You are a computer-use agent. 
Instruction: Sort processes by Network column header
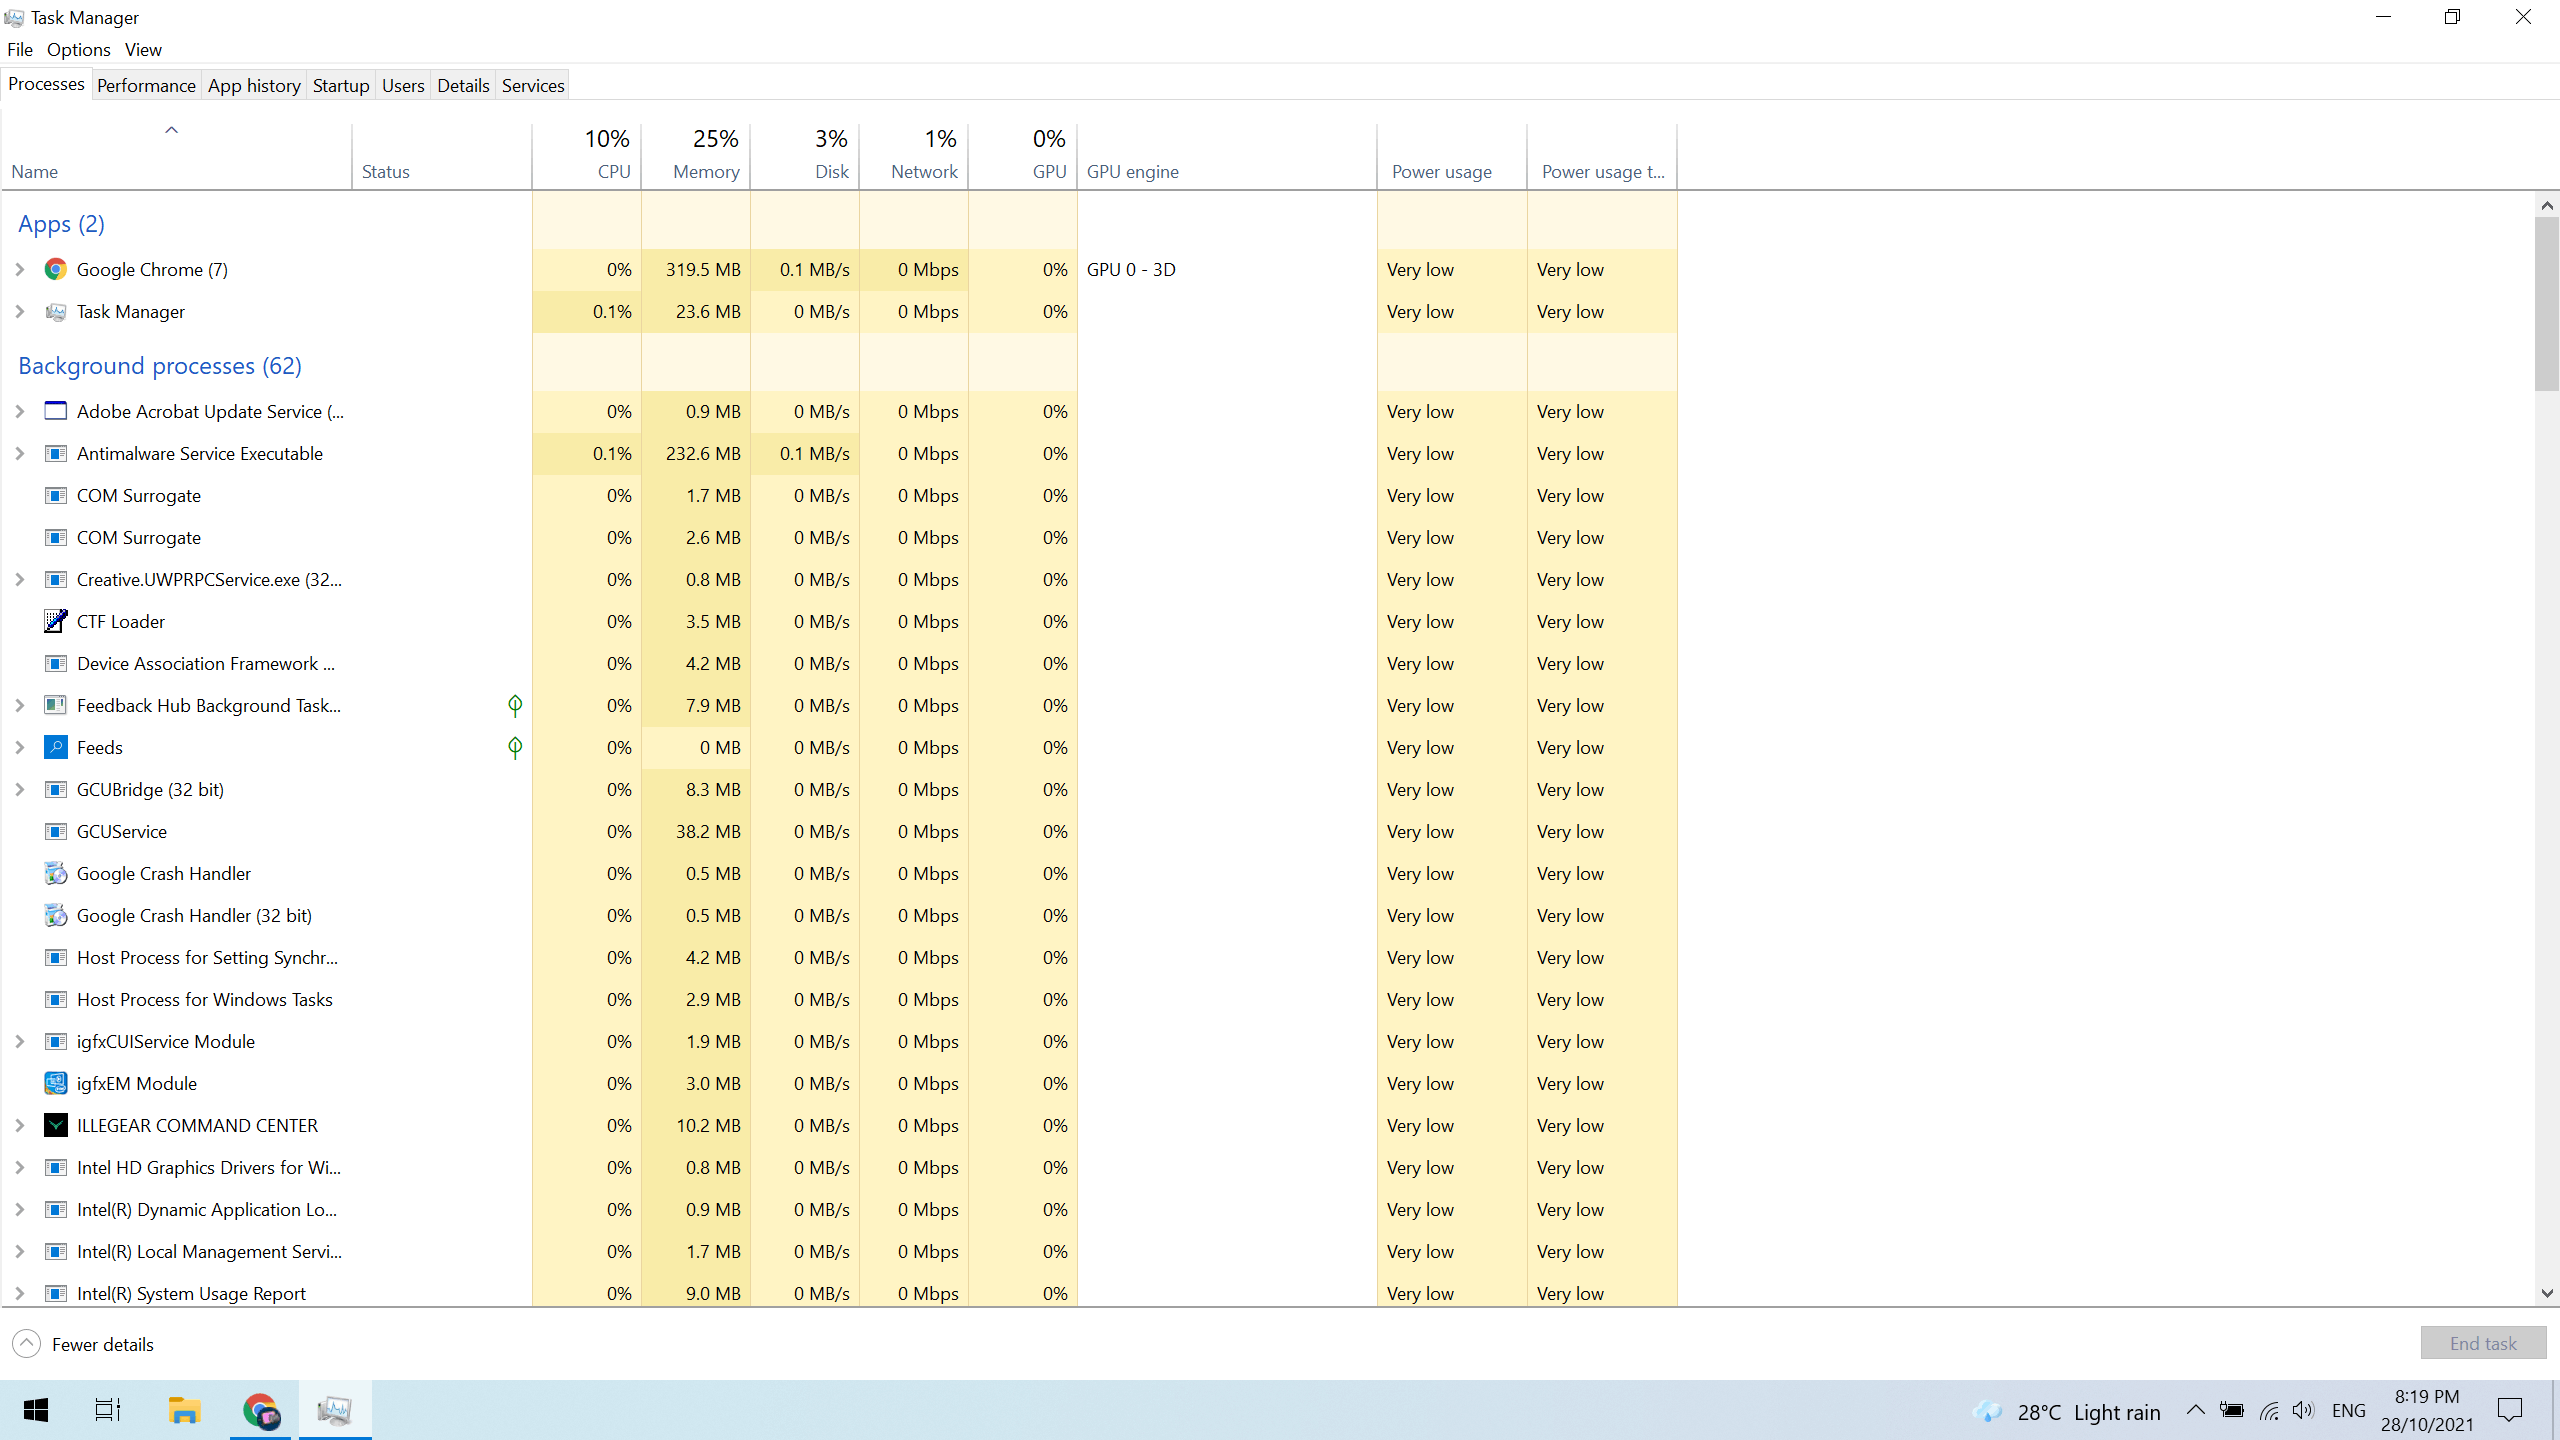tap(914, 156)
